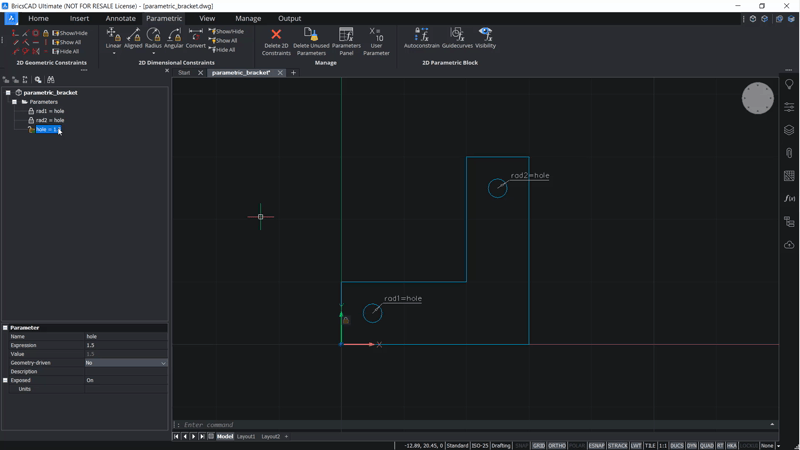Open the structure tree panel on right sidebar
800x450 pixels.
coord(789,222)
